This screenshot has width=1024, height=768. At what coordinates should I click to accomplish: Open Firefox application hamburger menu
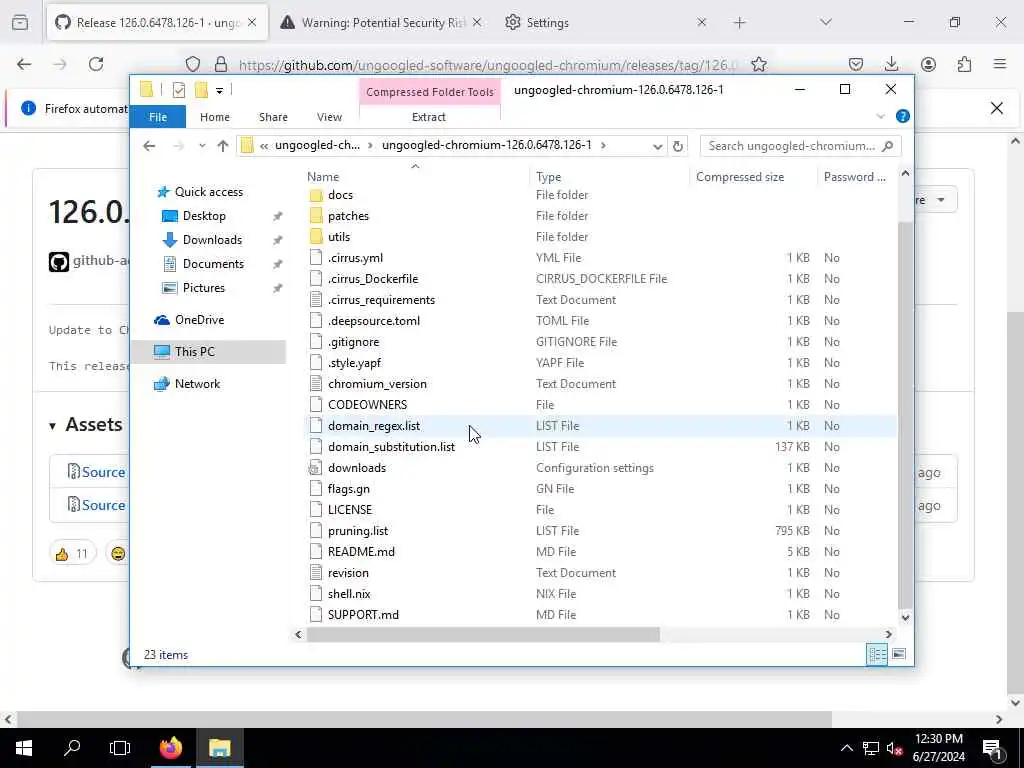click(1000, 64)
